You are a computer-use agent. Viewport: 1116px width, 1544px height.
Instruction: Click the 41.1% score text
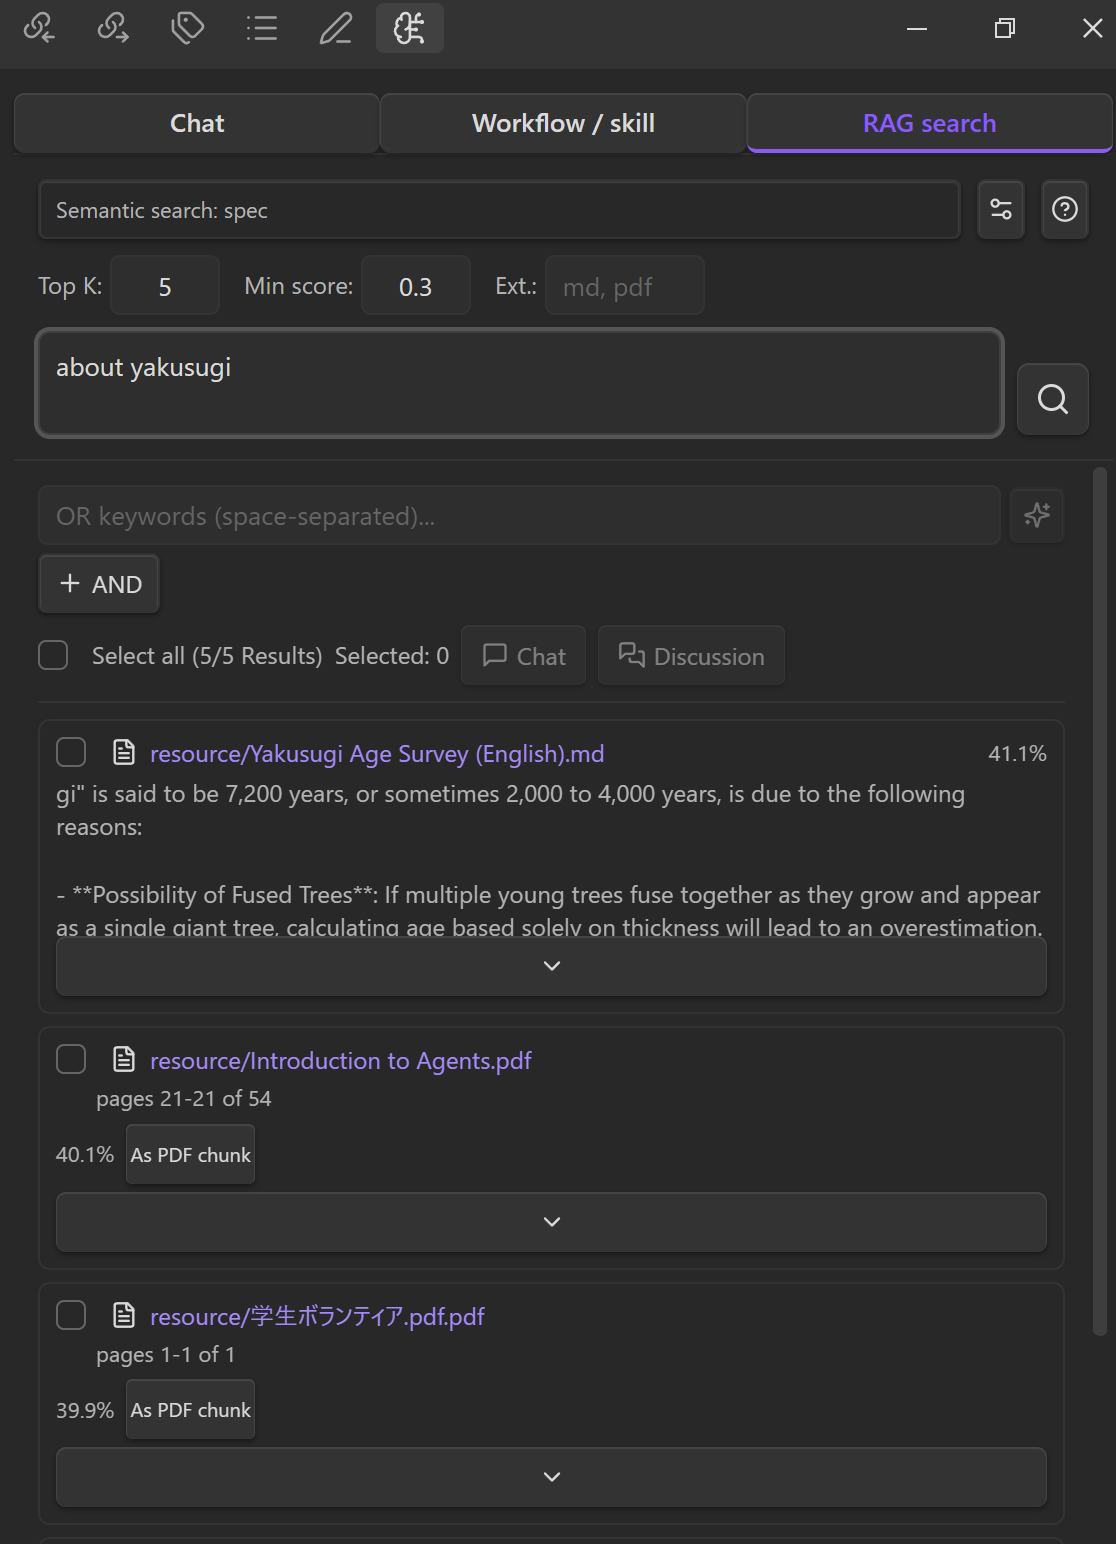click(1017, 753)
